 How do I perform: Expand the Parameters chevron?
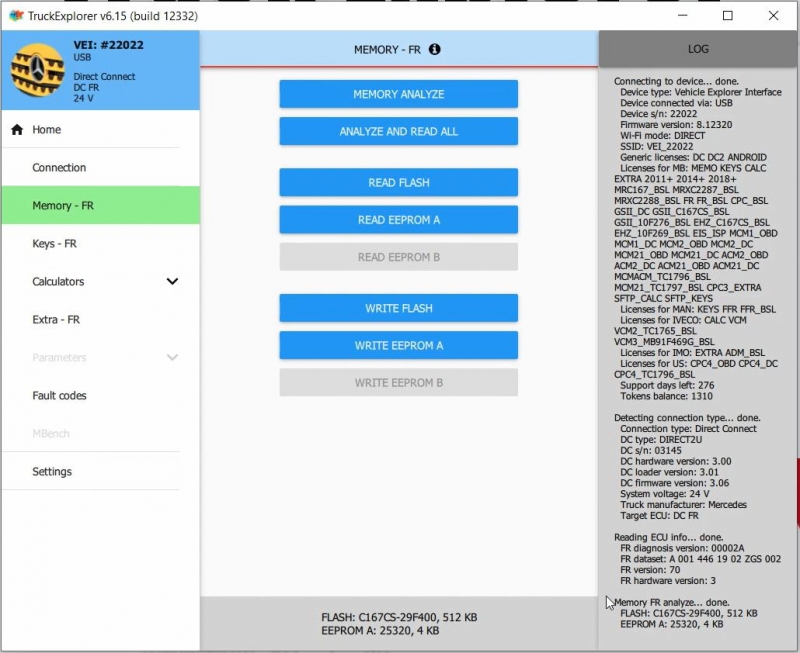pos(172,357)
